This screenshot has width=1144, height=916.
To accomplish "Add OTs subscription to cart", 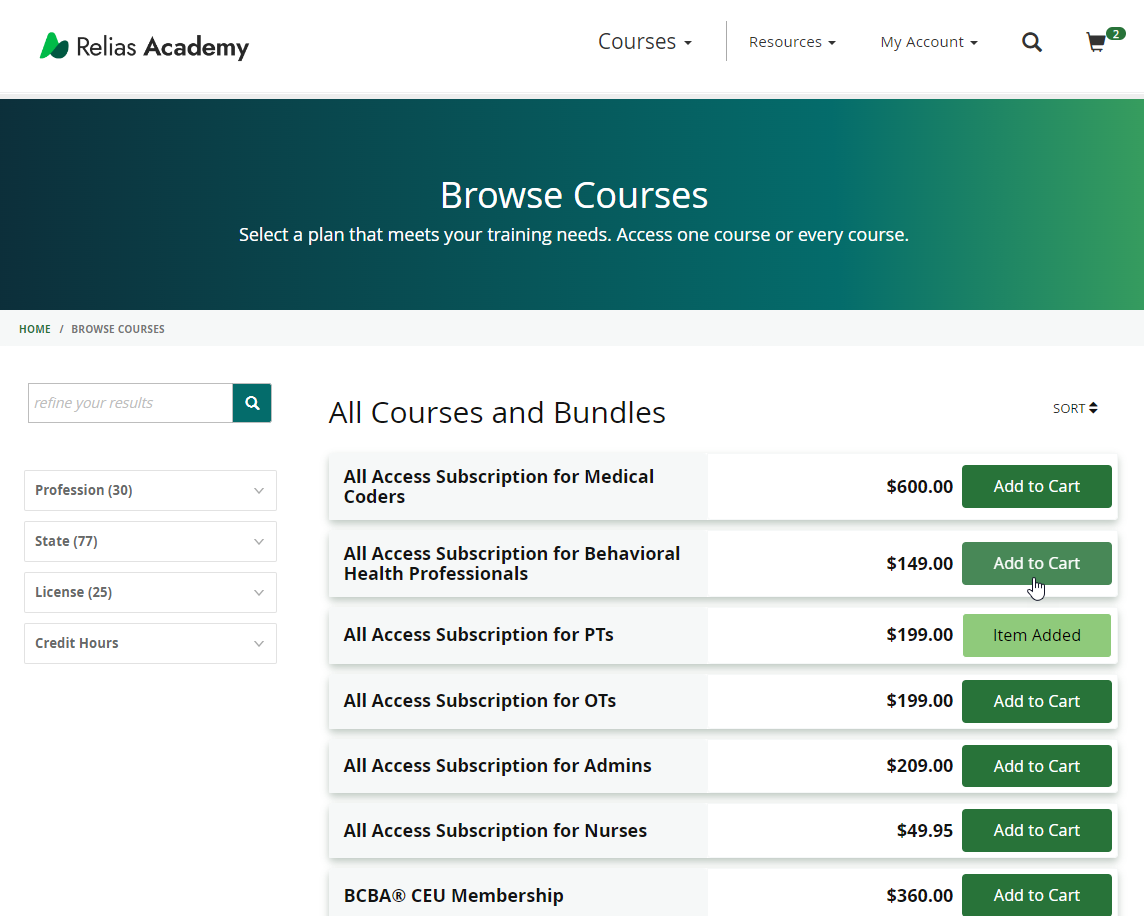I will pos(1036,701).
